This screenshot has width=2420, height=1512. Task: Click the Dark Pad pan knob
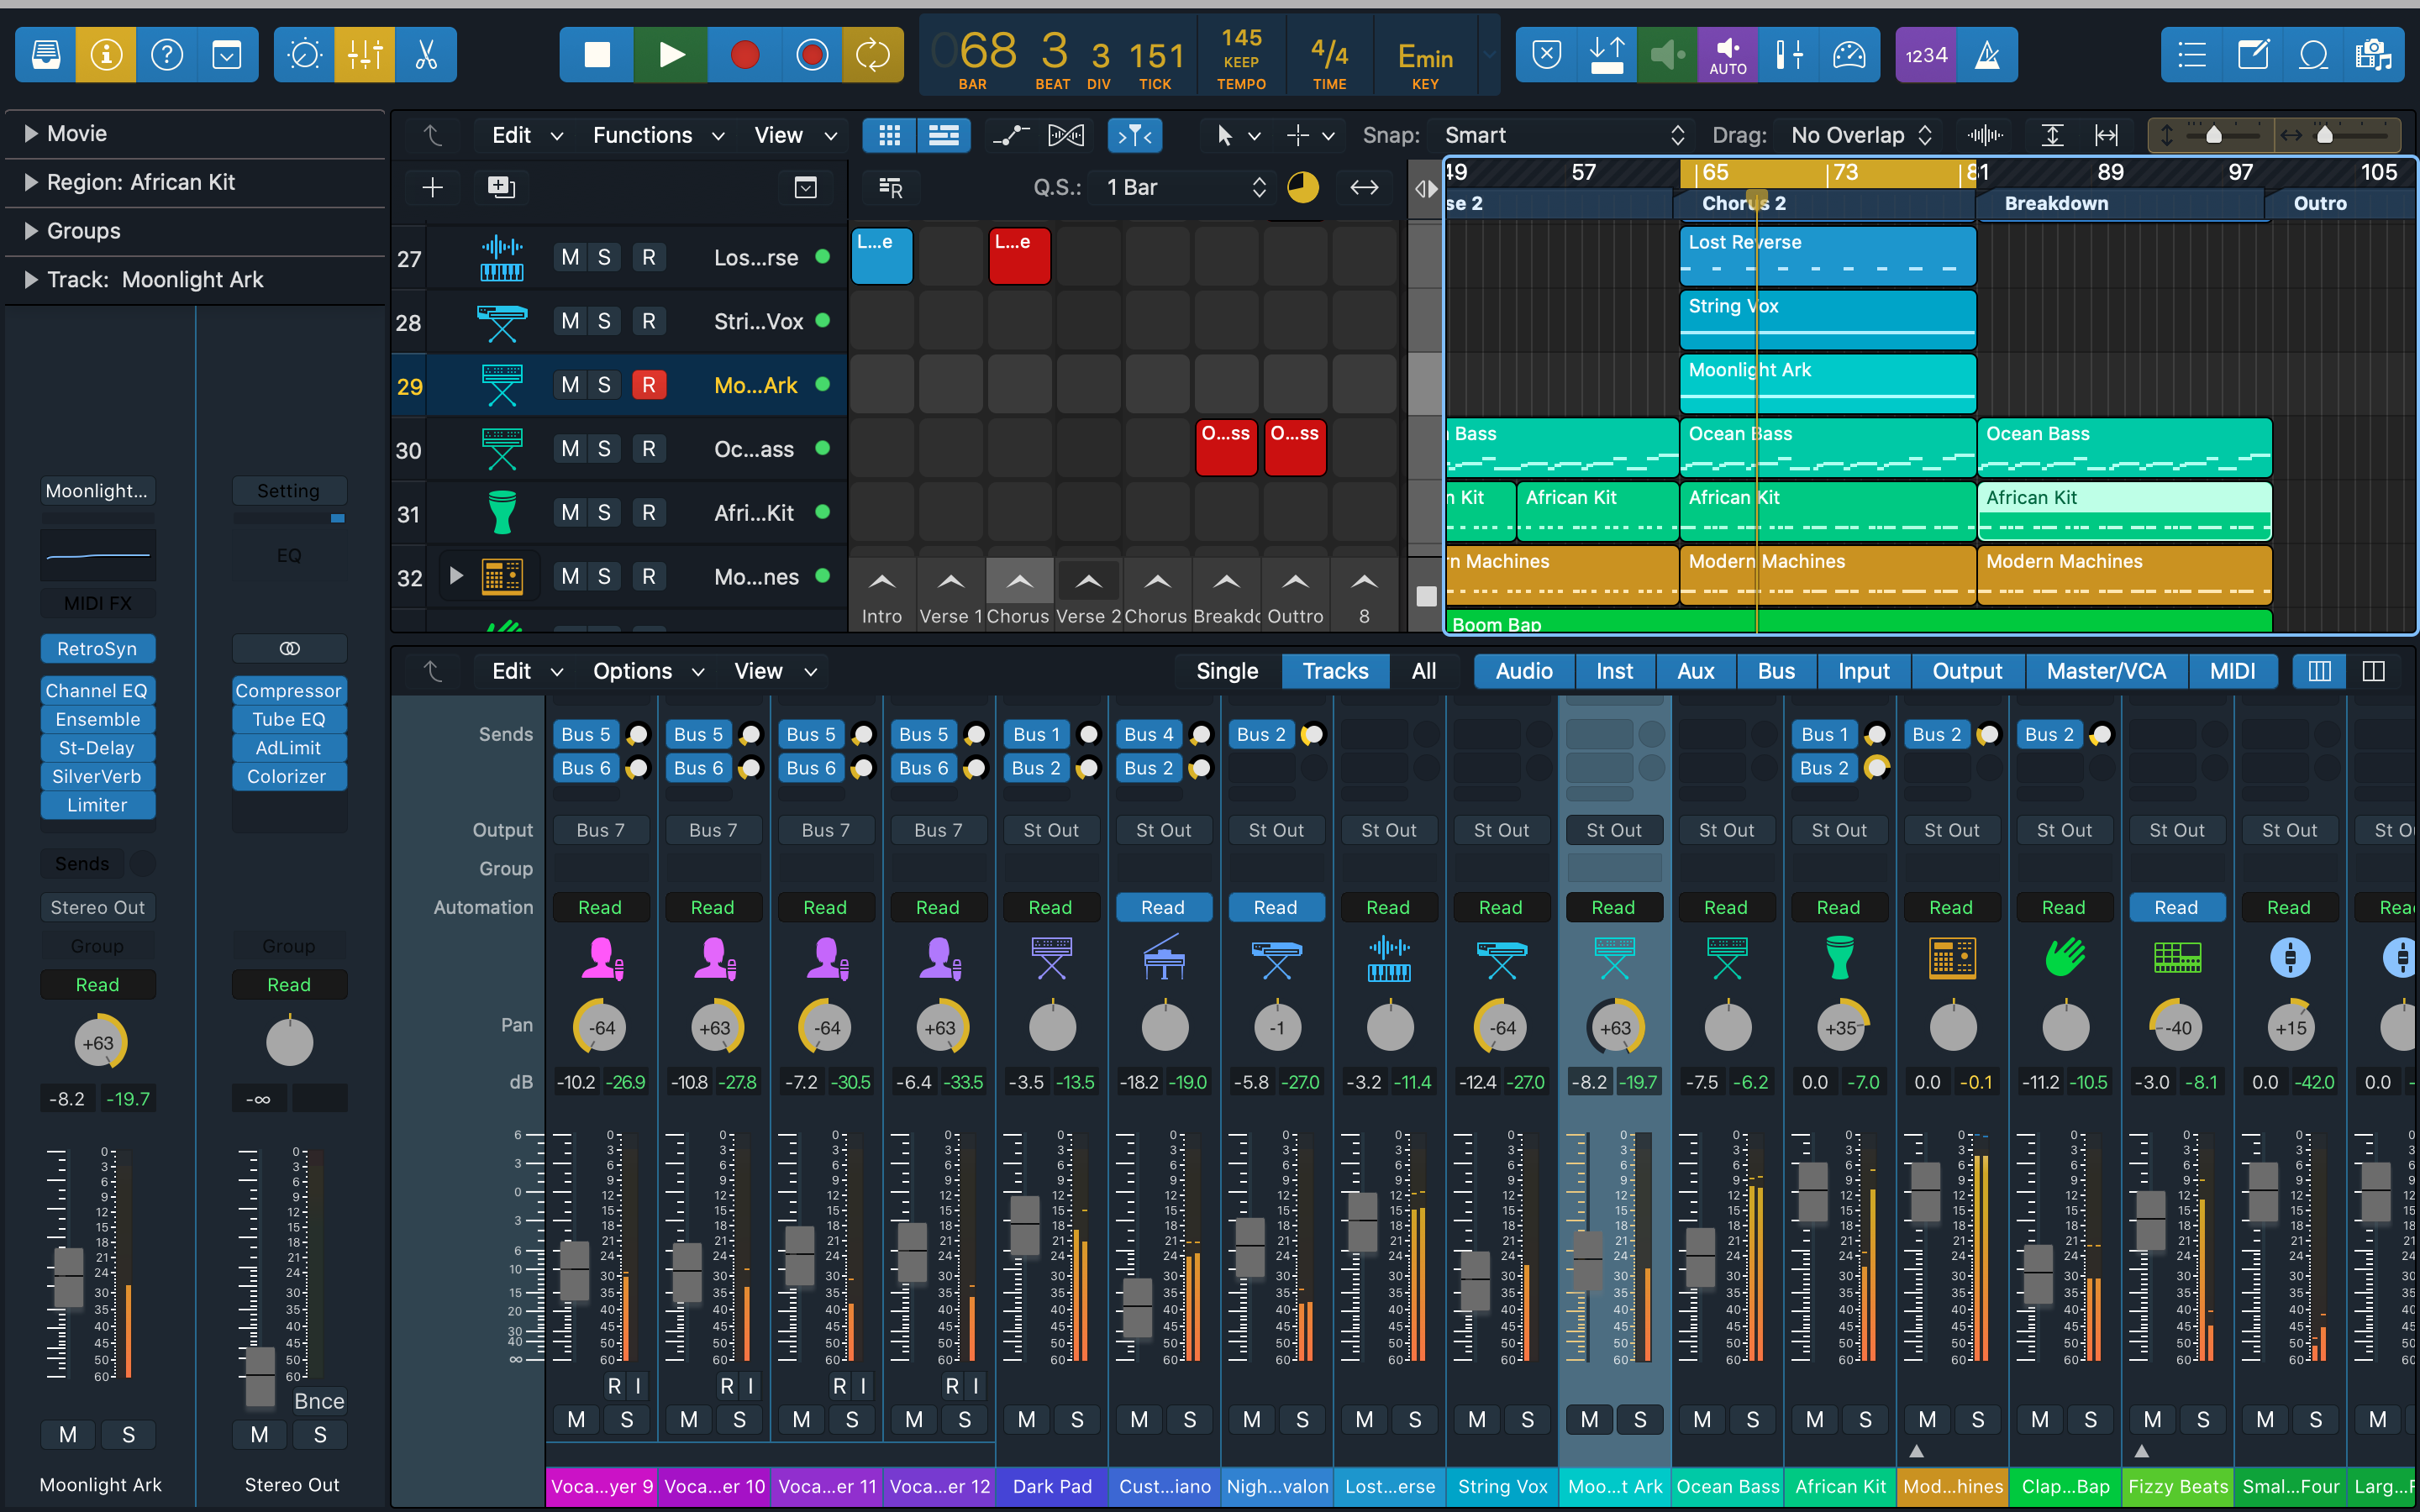pos(1051,1028)
